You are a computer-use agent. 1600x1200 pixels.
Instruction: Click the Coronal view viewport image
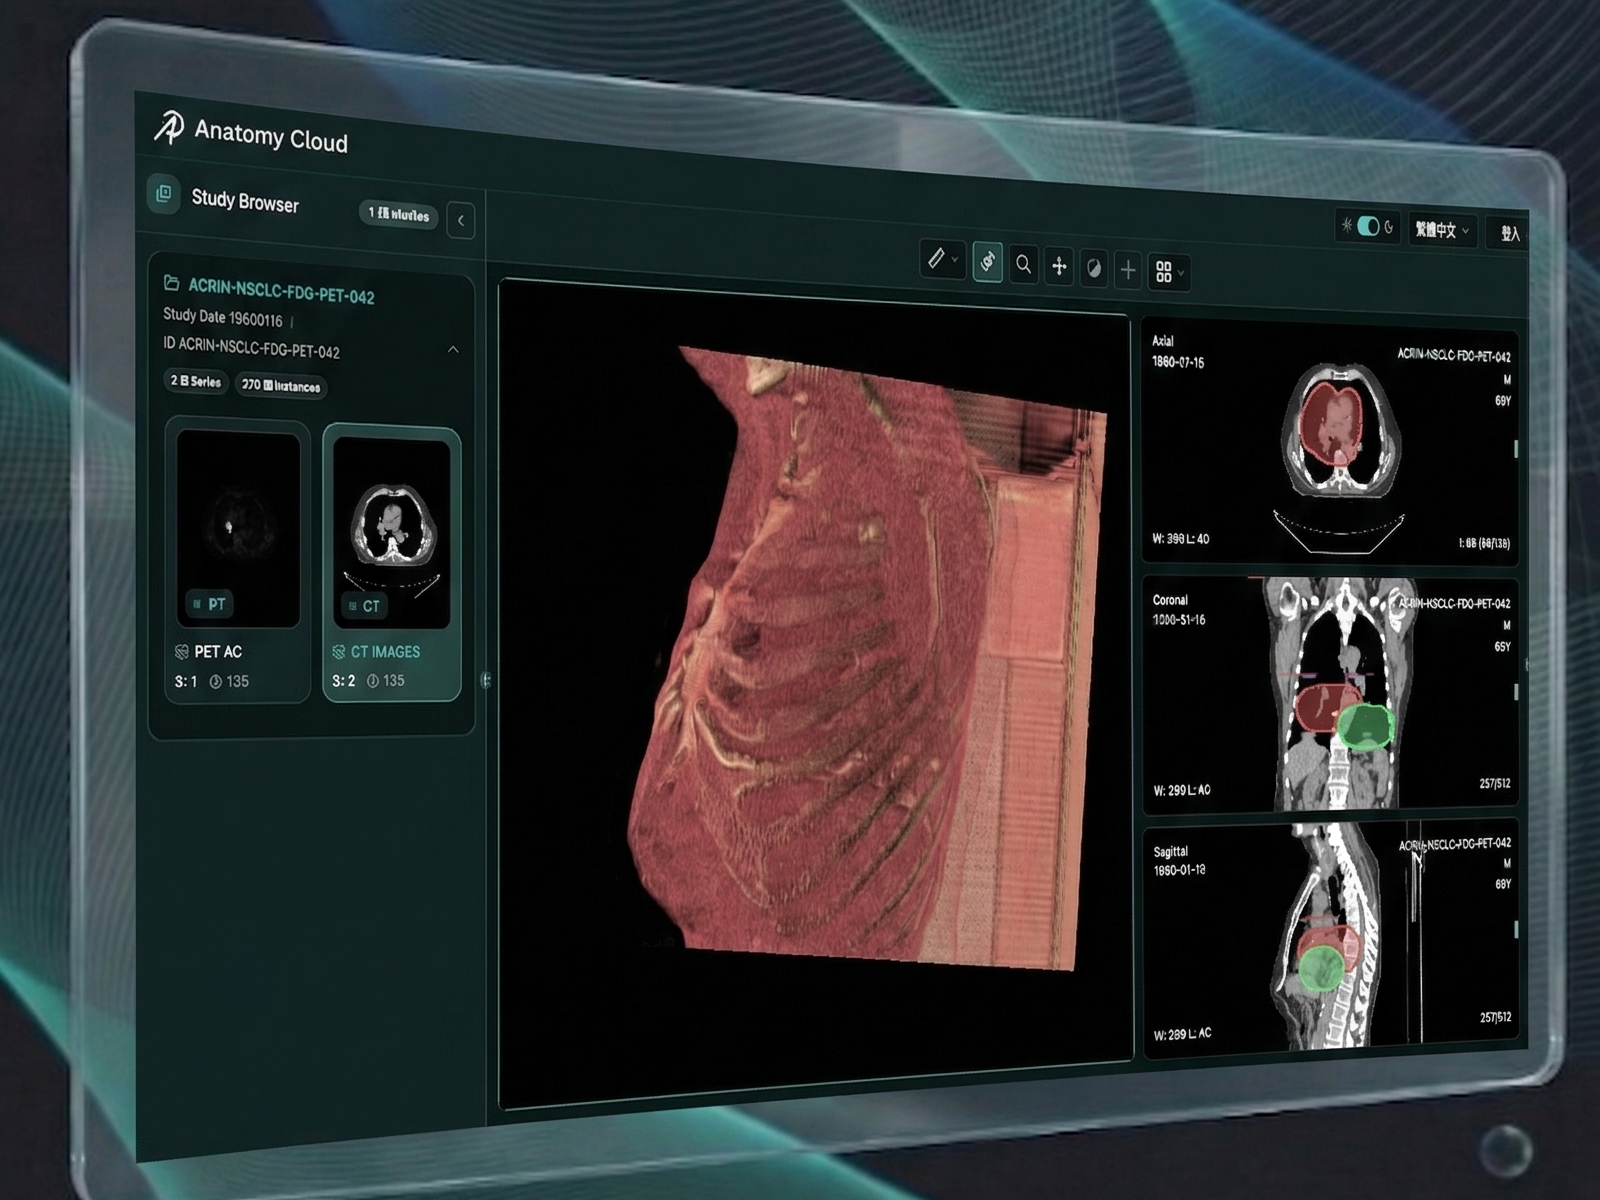(1331, 694)
